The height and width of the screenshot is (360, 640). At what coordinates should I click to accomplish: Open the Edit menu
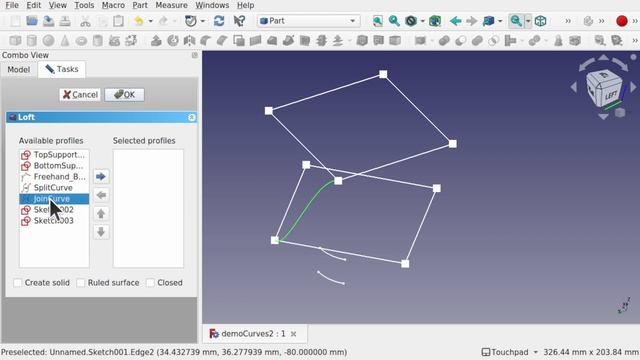(33, 5)
